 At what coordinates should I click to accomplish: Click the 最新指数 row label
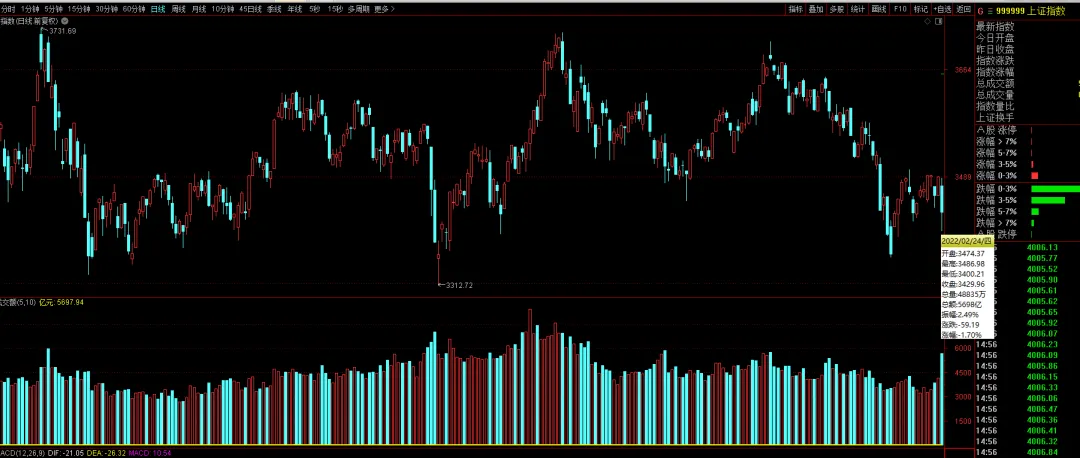995,26
